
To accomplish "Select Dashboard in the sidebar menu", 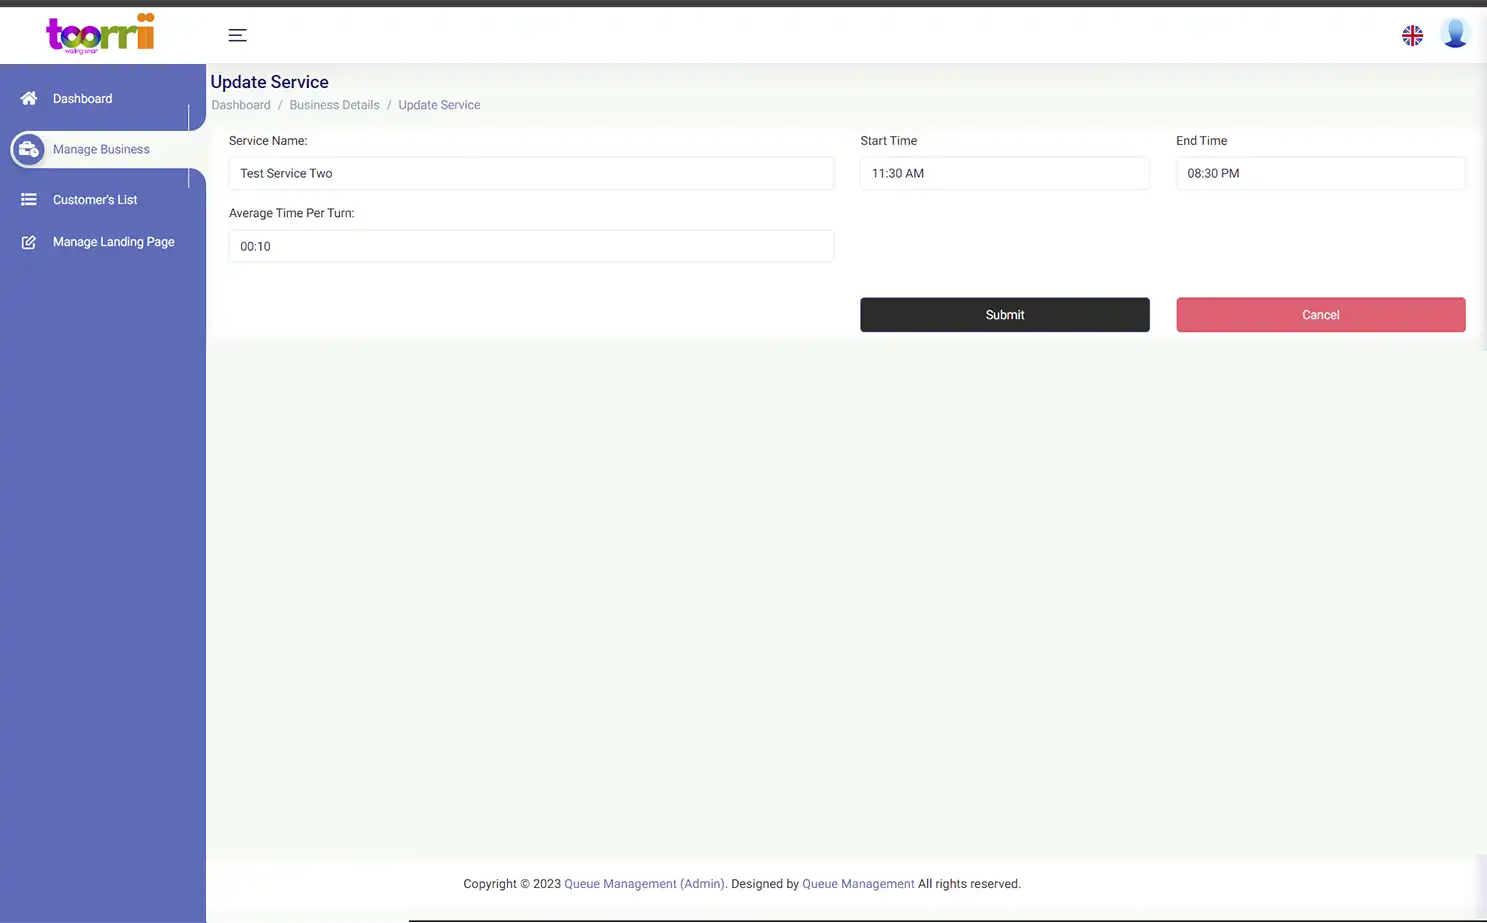I will click(x=82, y=98).
